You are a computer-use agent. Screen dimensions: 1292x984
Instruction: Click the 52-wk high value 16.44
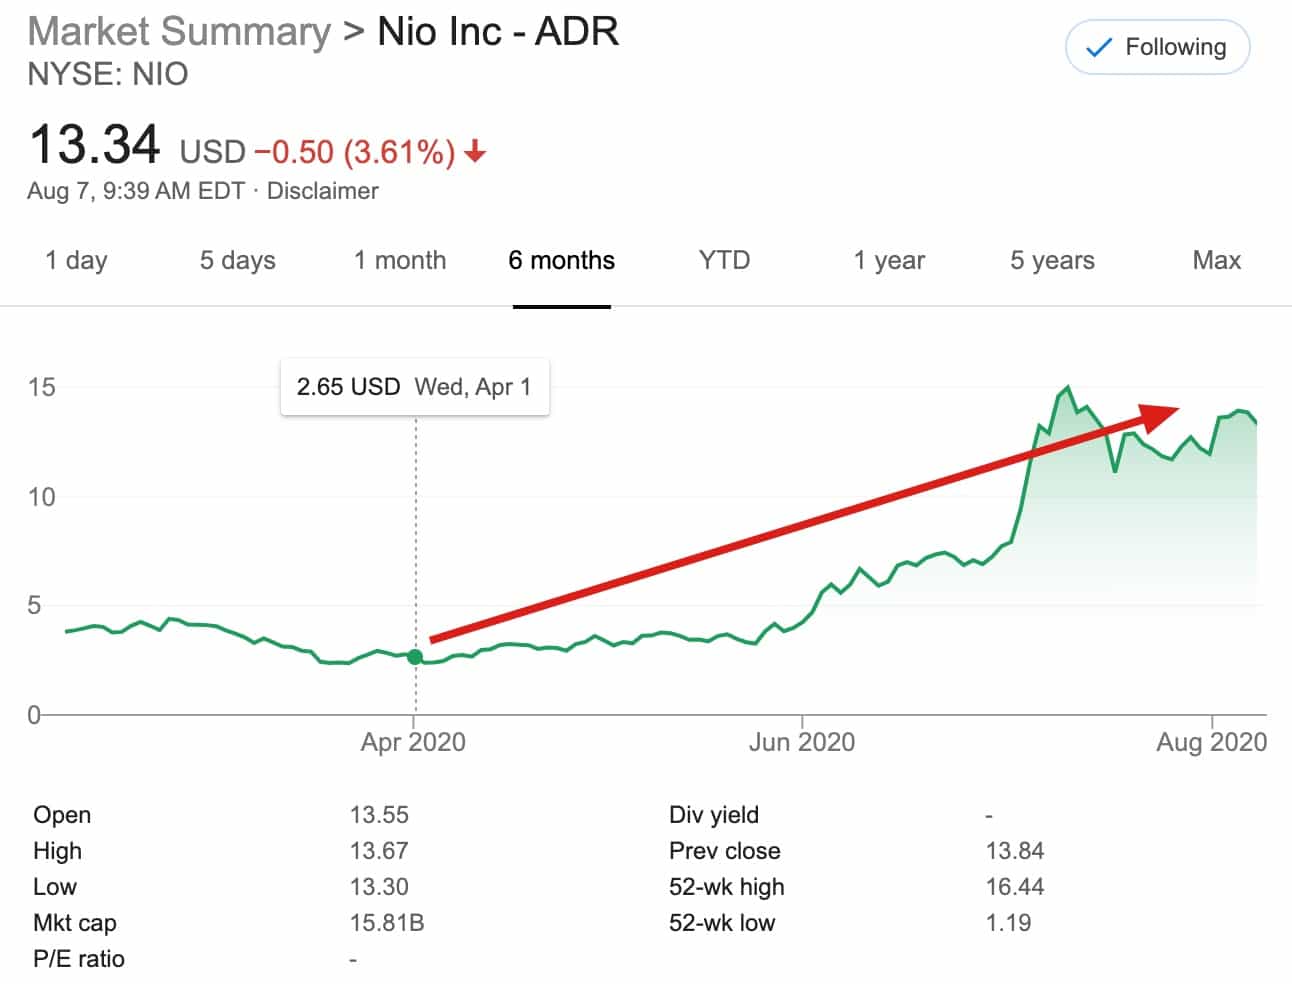(x=1013, y=886)
